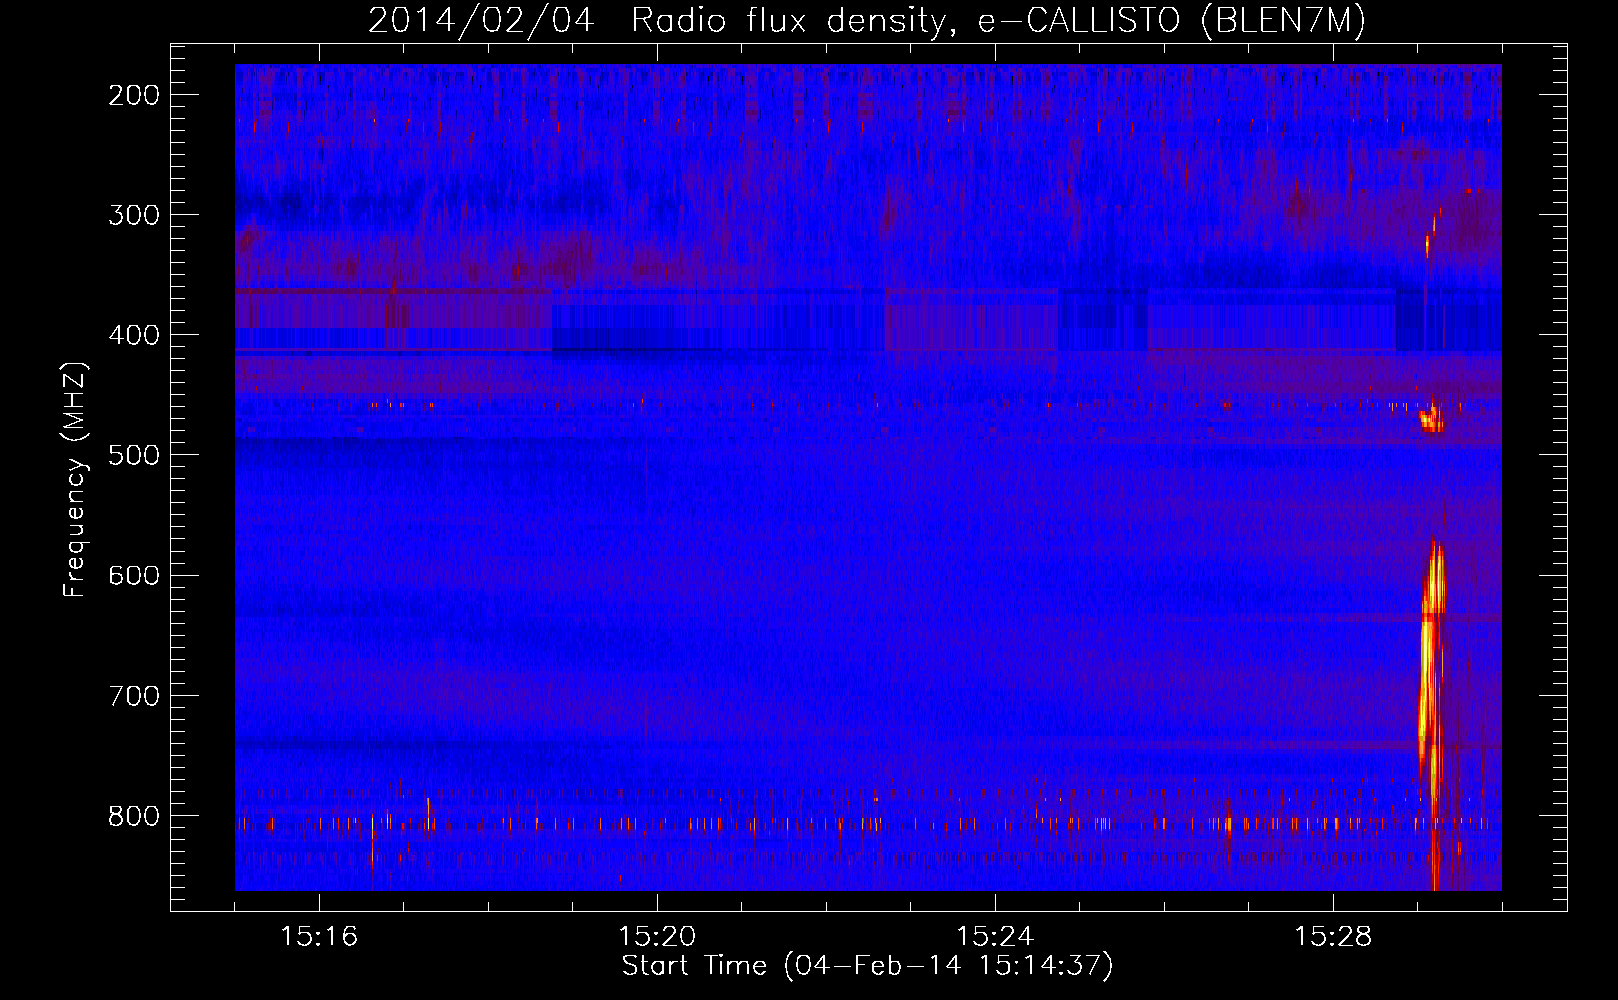Click the 15:20 time tick label

(x=657, y=937)
